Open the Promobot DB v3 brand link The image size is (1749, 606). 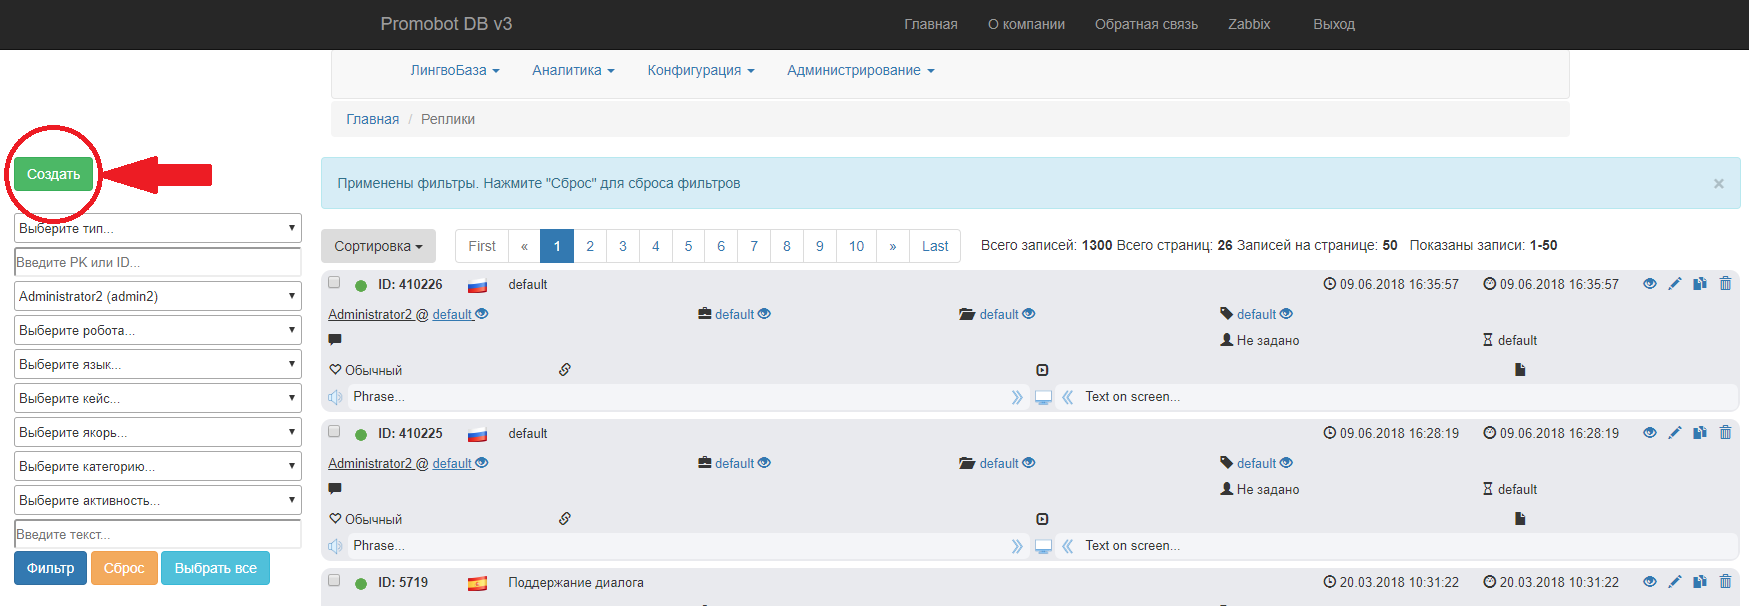pos(446,24)
